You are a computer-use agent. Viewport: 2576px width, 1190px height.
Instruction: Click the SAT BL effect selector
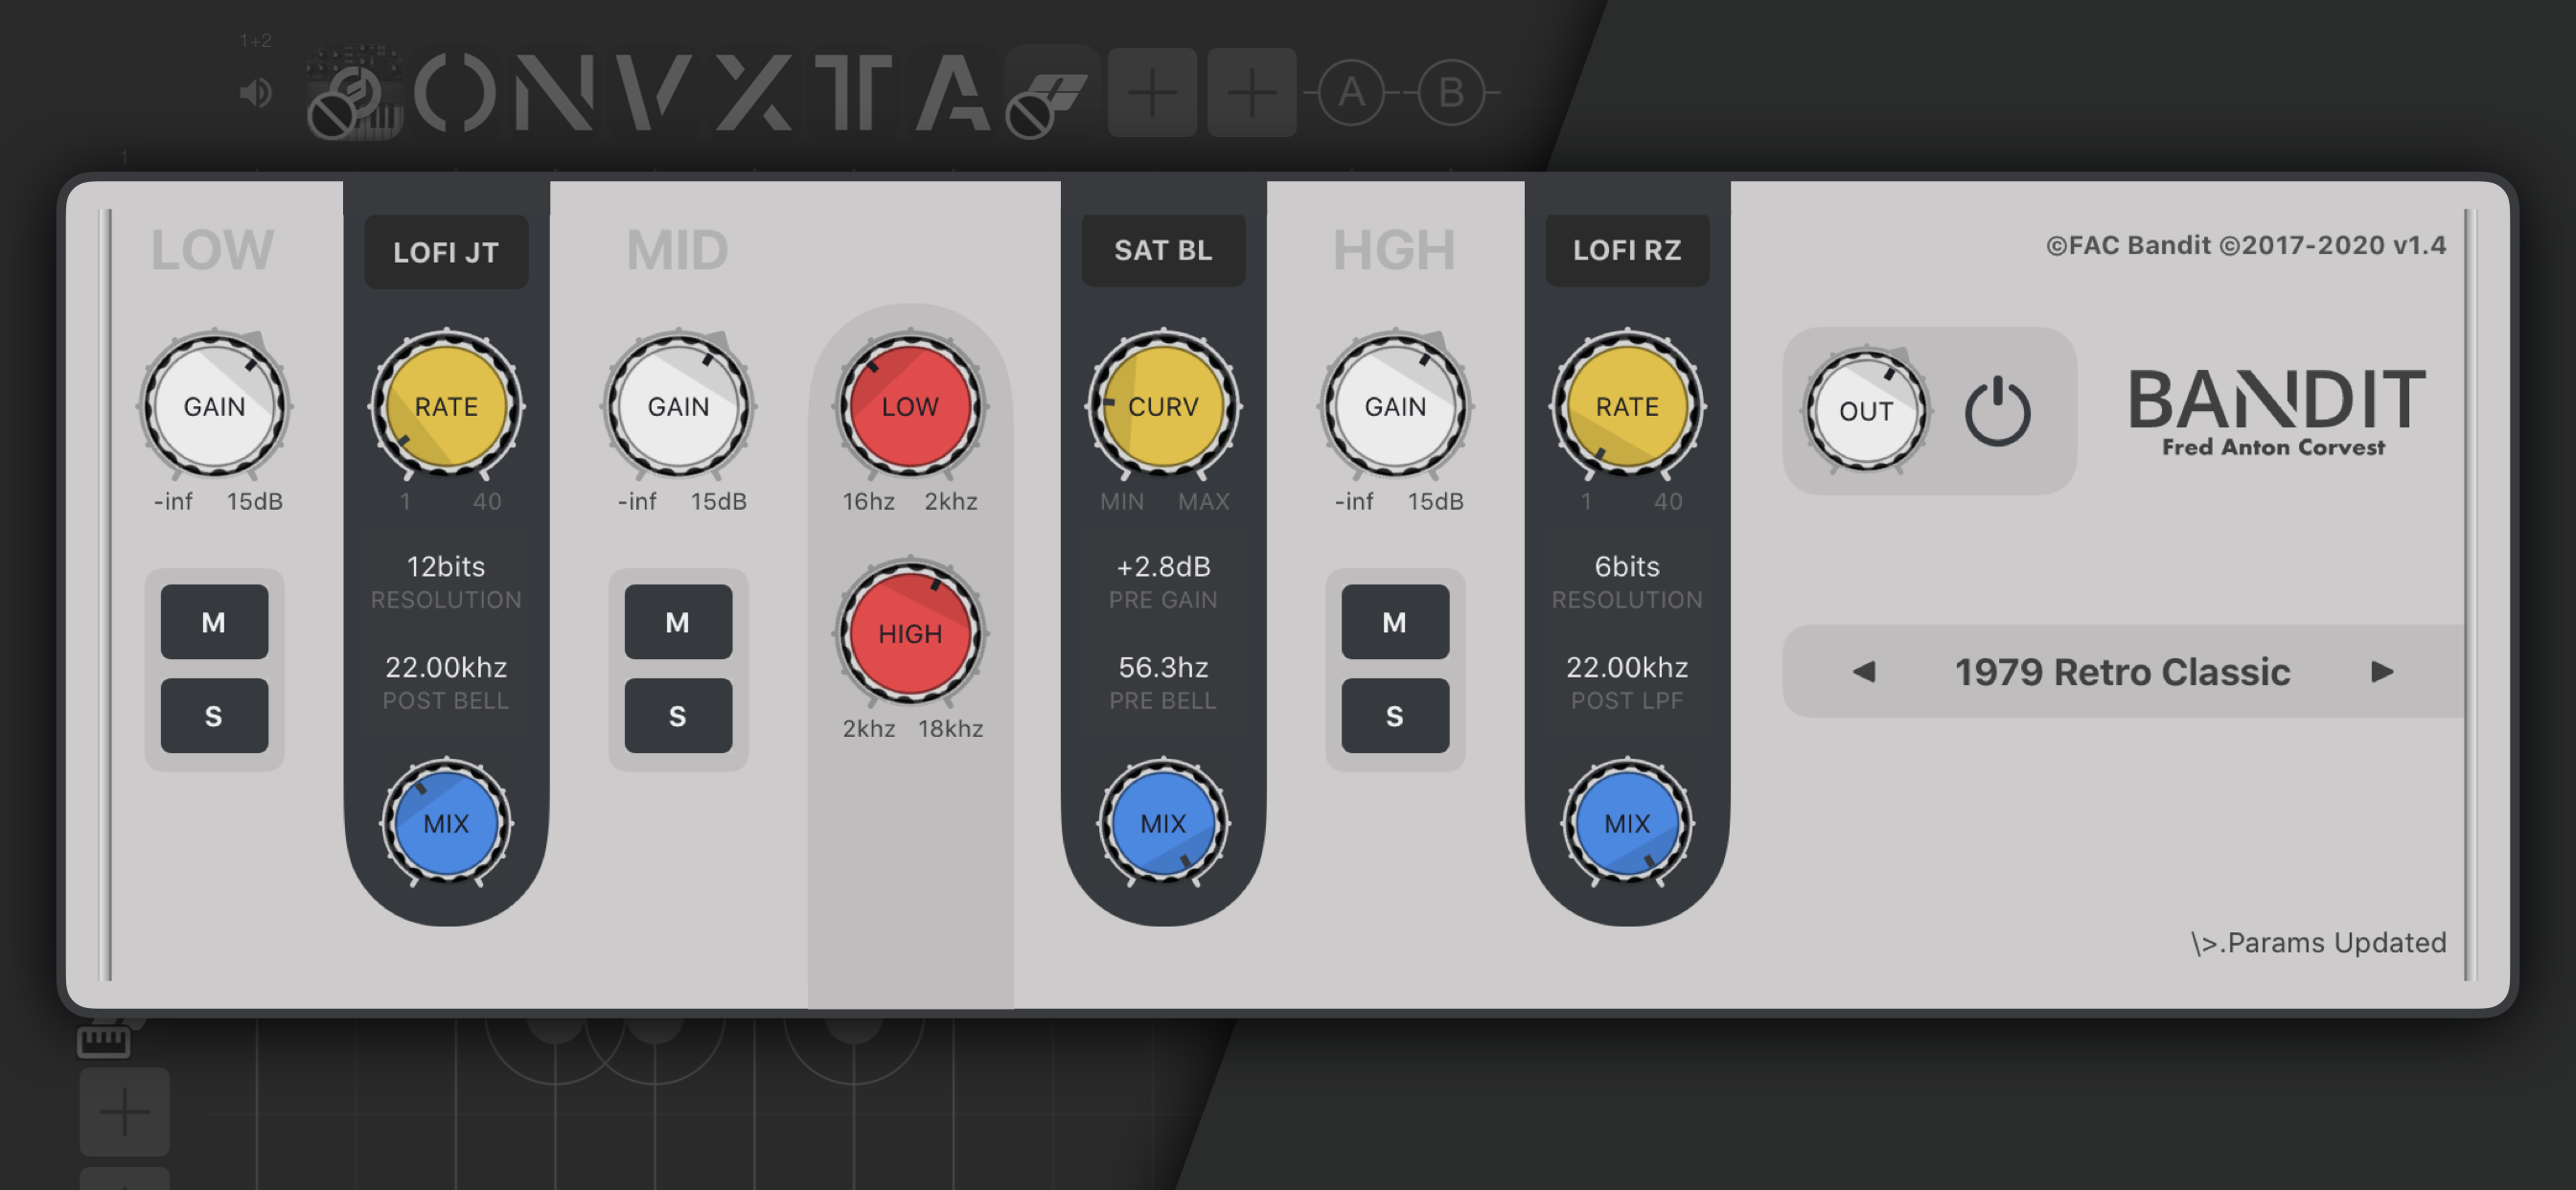(x=1163, y=250)
